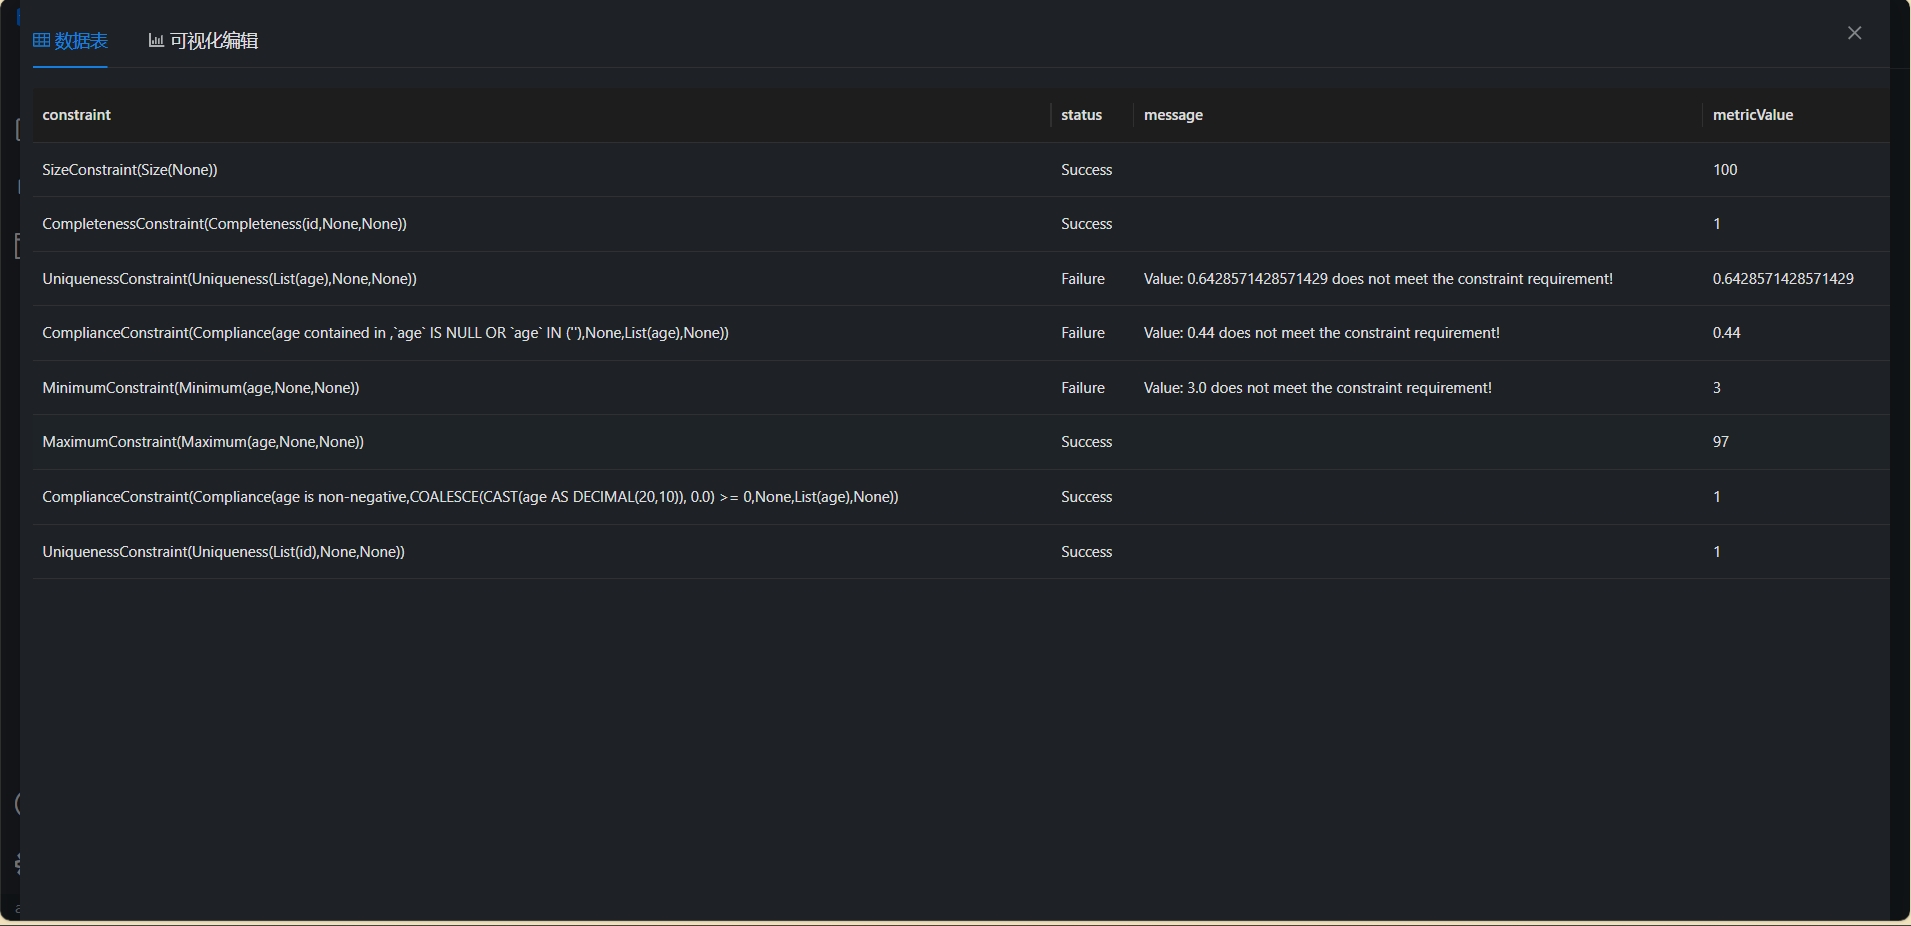Click the Failure status of MinimumConstraint row
Screen dimensions: 1911x926
tap(1083, 388)
